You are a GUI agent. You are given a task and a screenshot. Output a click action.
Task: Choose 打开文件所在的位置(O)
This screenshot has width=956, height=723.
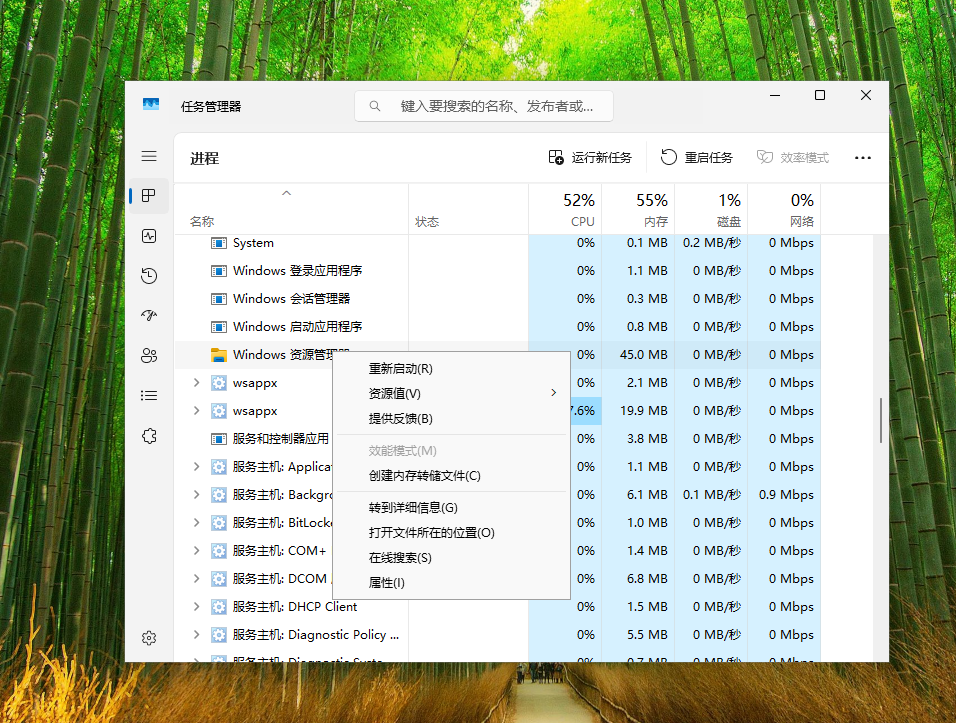coord(451,533)
